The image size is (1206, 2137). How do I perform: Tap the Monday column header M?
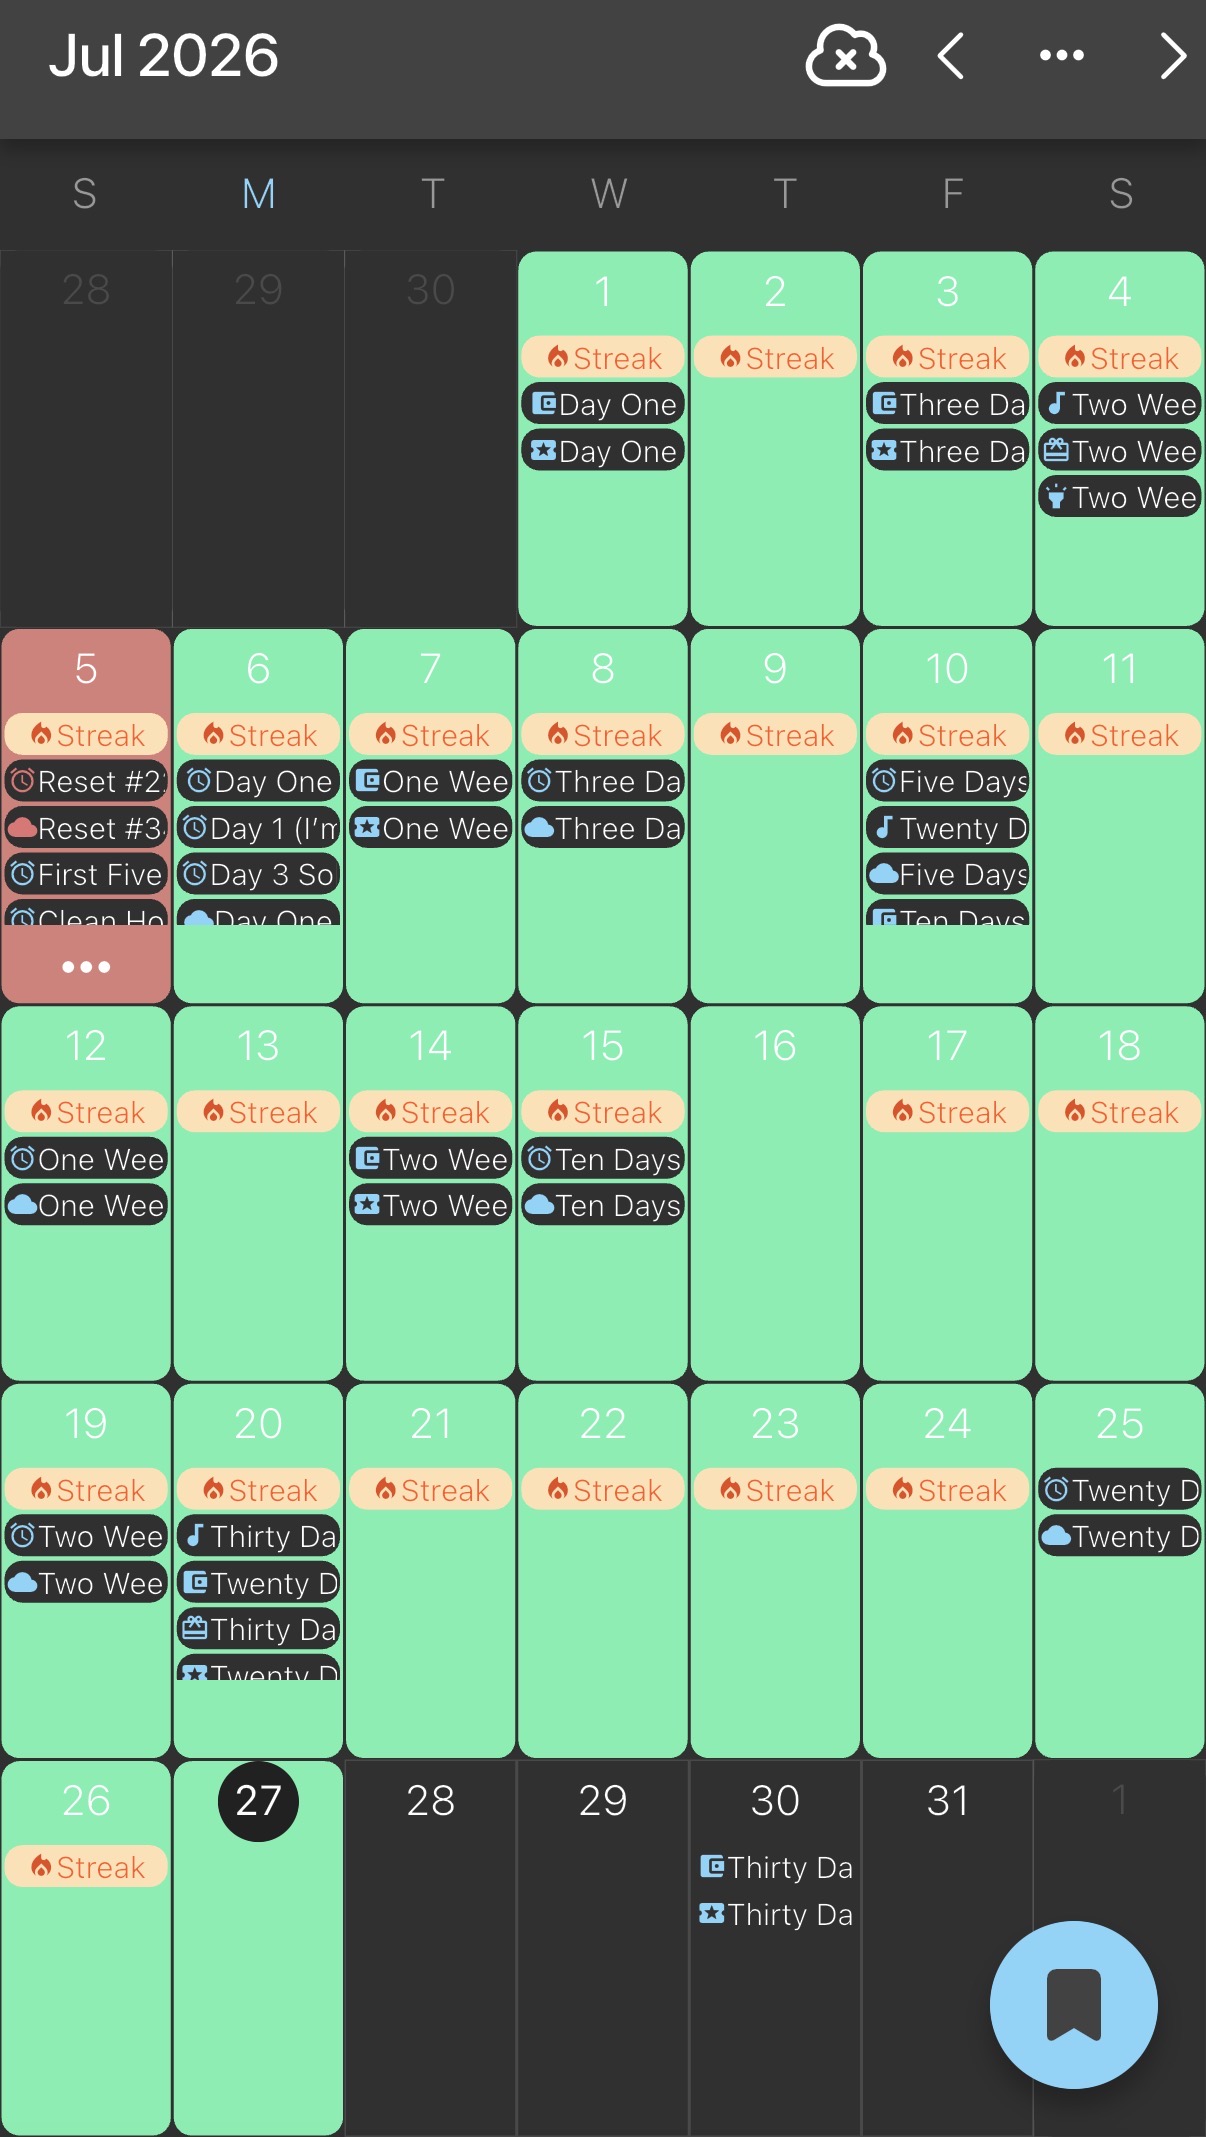click(x=258, y=194)
